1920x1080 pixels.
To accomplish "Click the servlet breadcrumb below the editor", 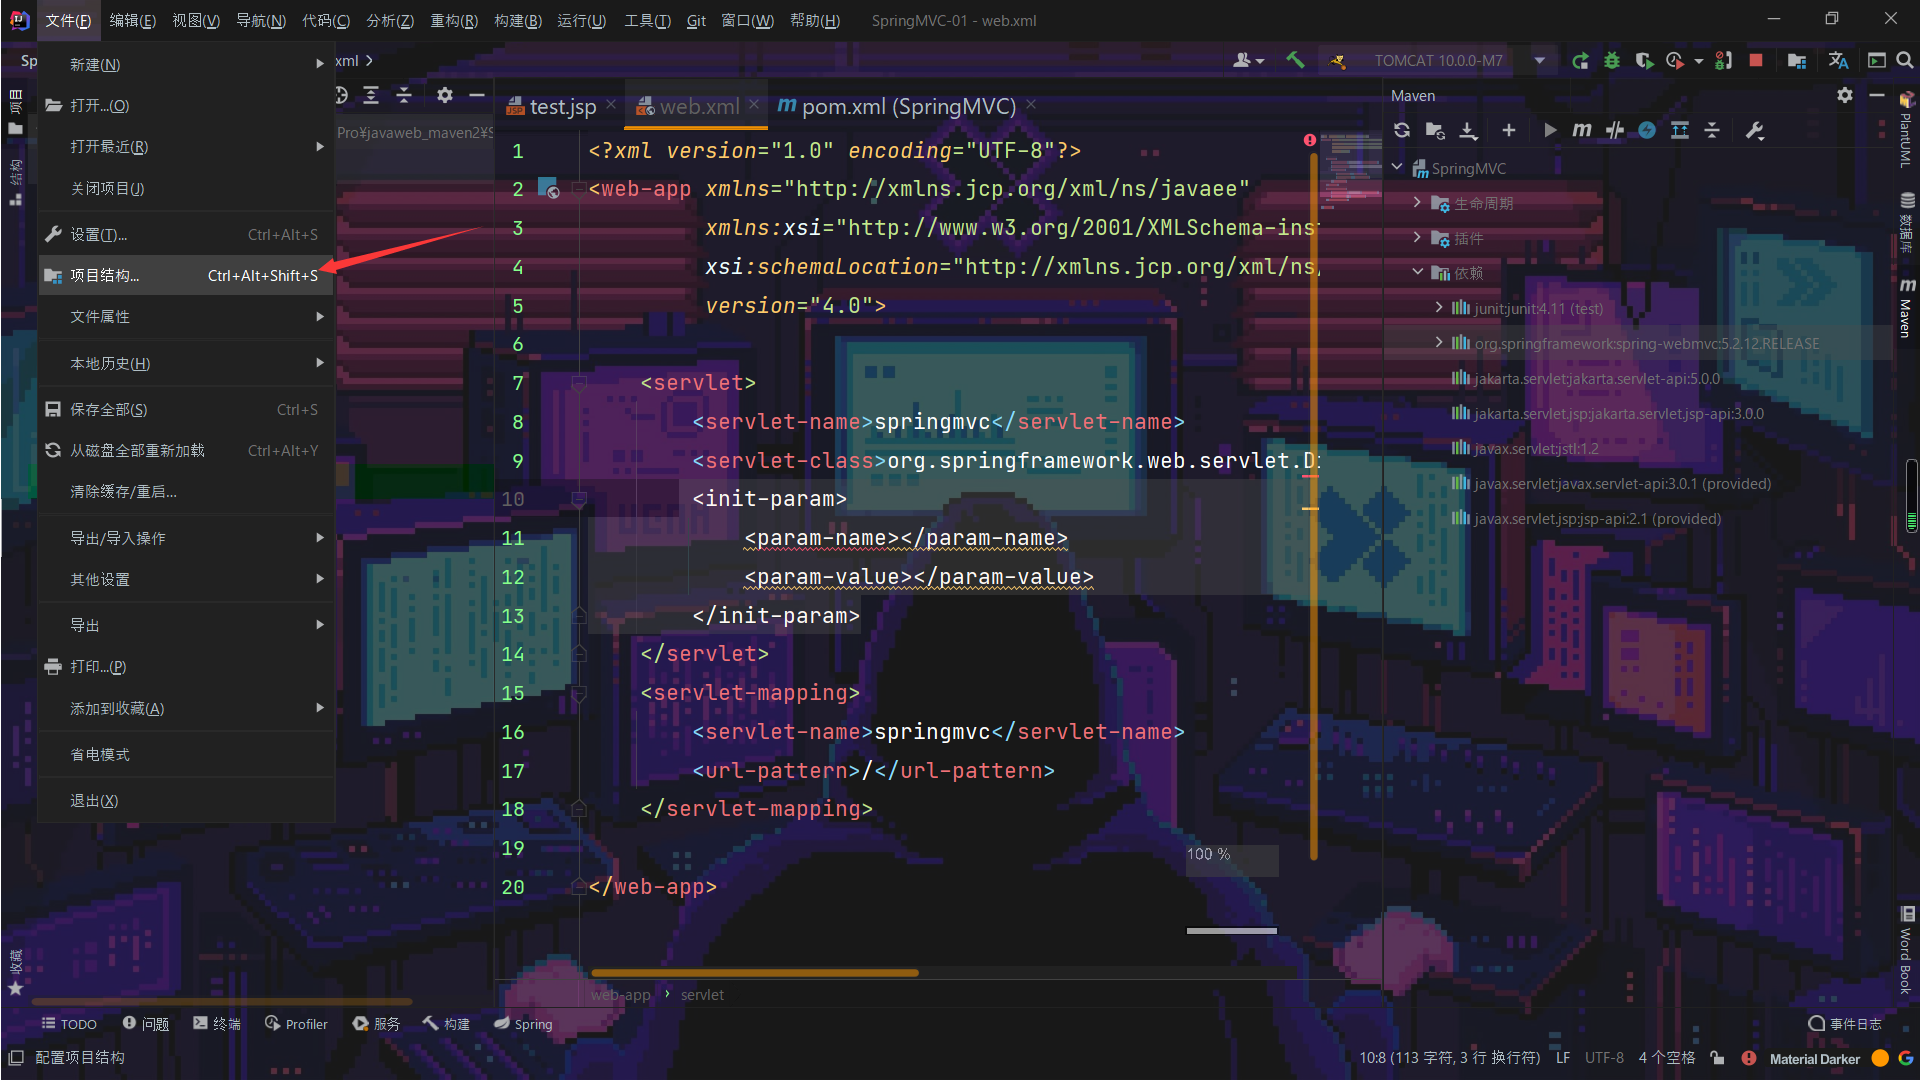I will tap(702, 994).
